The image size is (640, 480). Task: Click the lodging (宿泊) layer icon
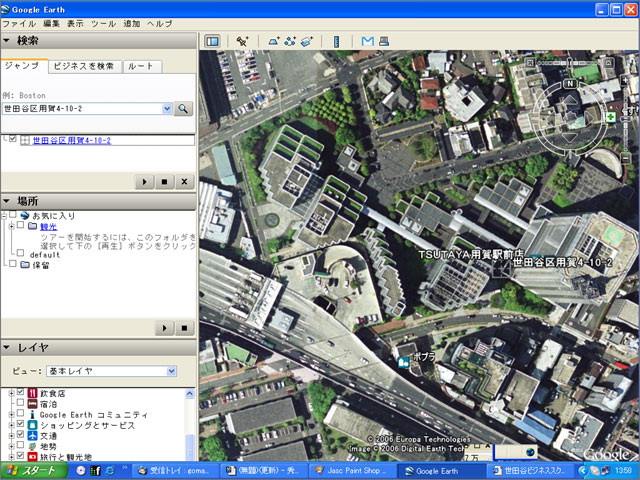32,404
